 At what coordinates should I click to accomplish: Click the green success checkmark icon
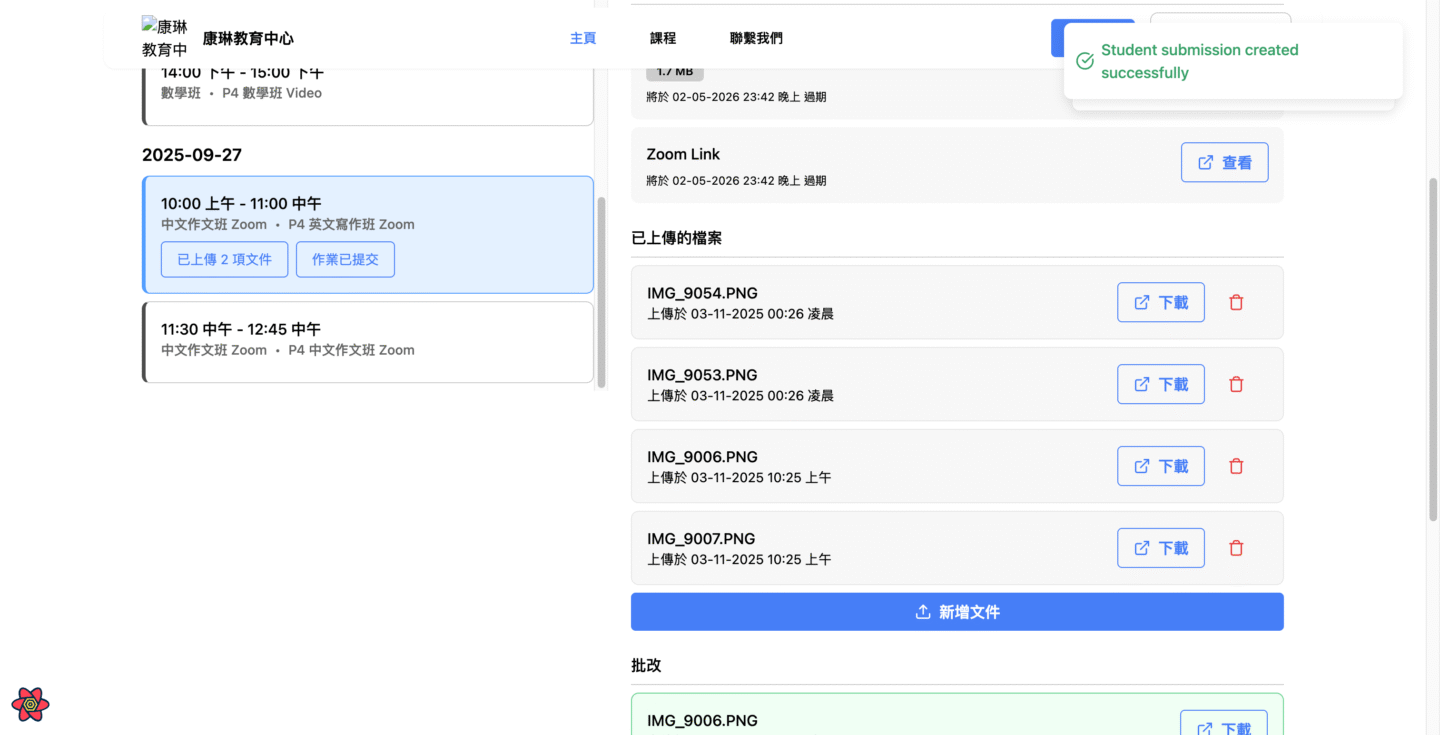pos(1084,61)
